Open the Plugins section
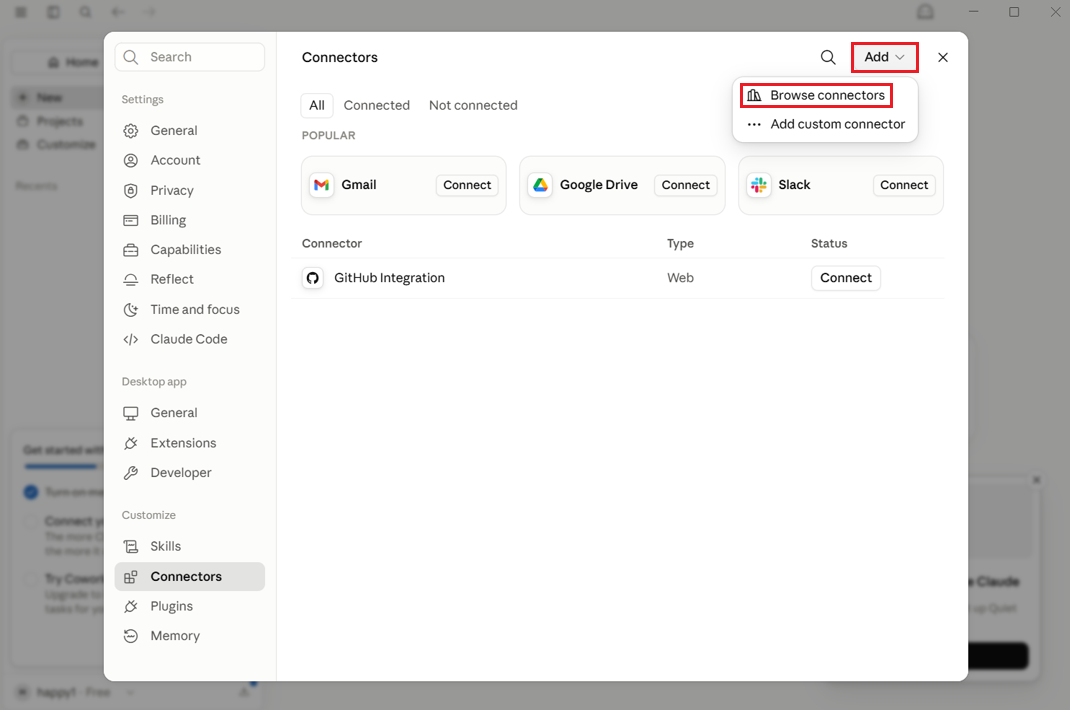This screenshot has width=1070, height=710. (x=190, y=606)
